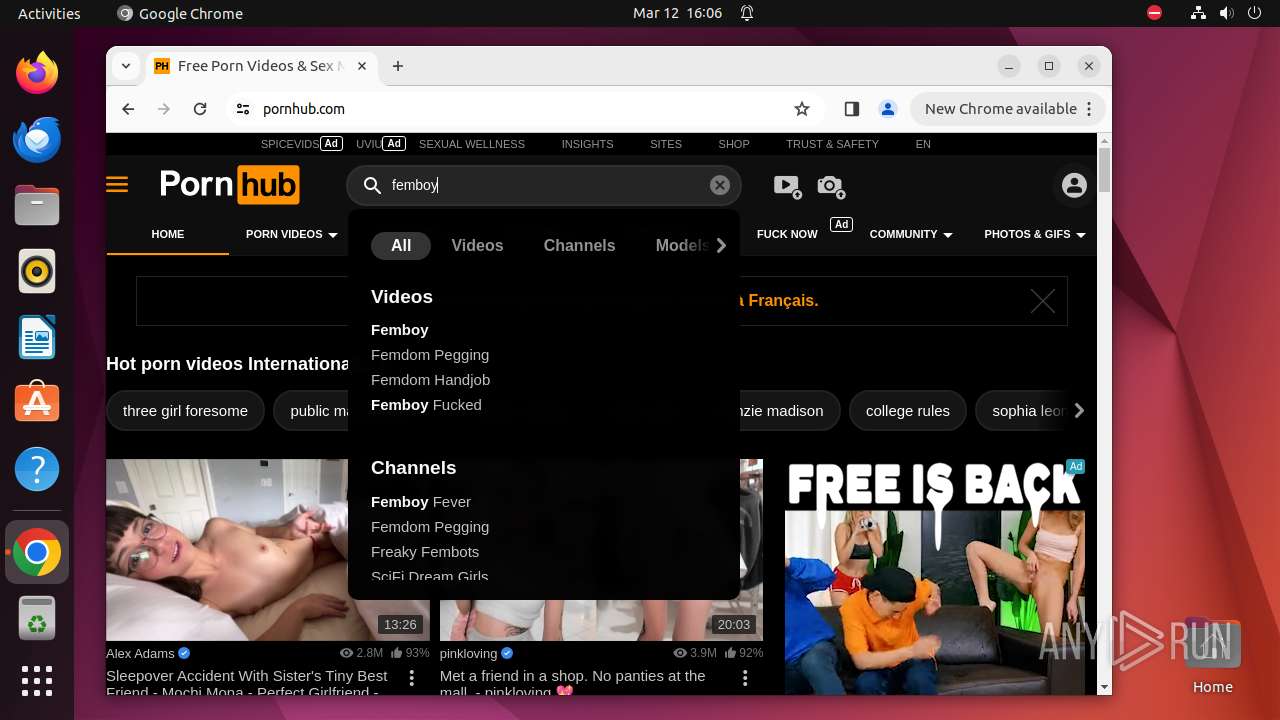
Task: Select the 'three girl foresome' tag pill
Action: [x=185, y=410]
